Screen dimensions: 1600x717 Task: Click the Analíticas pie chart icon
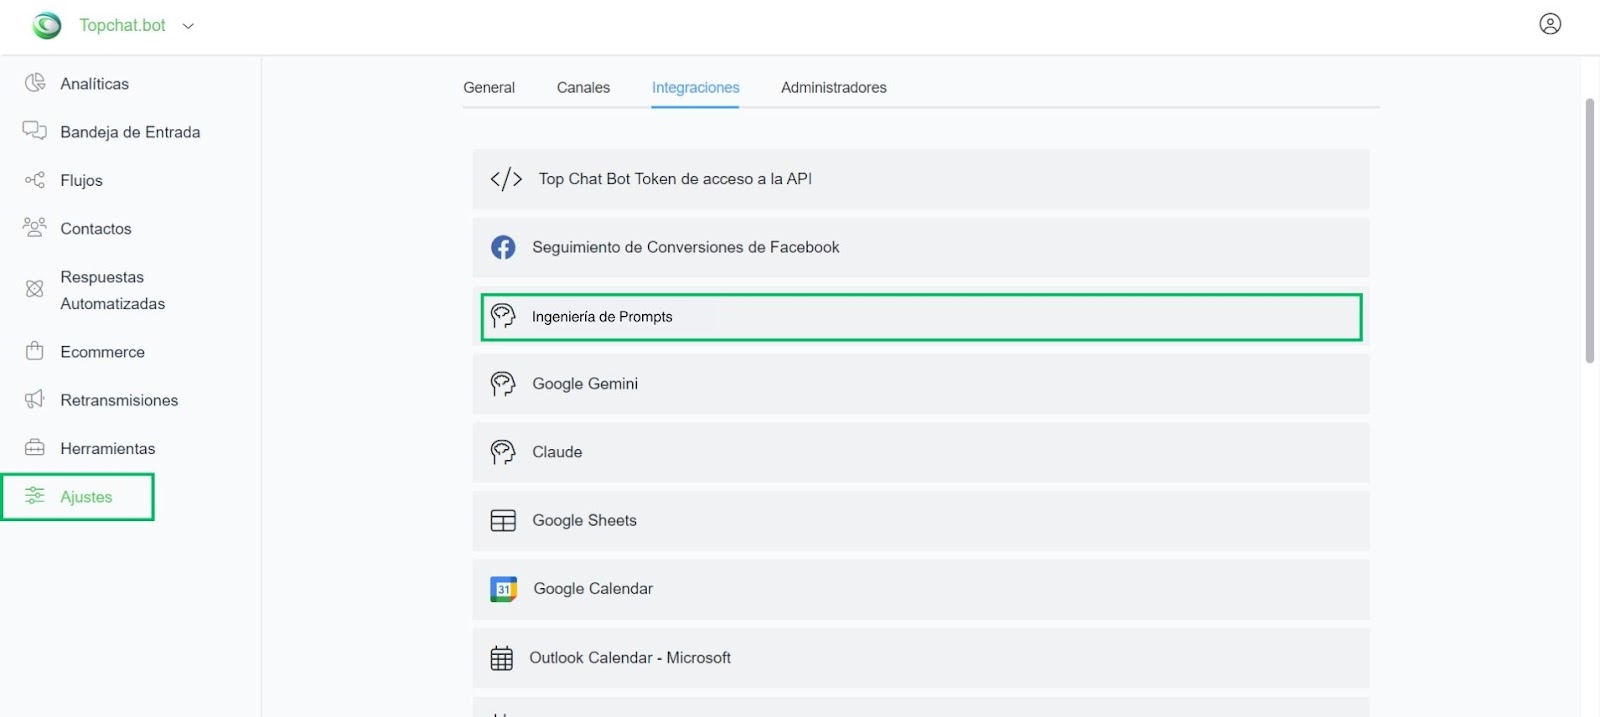click(x=35, y=83)
